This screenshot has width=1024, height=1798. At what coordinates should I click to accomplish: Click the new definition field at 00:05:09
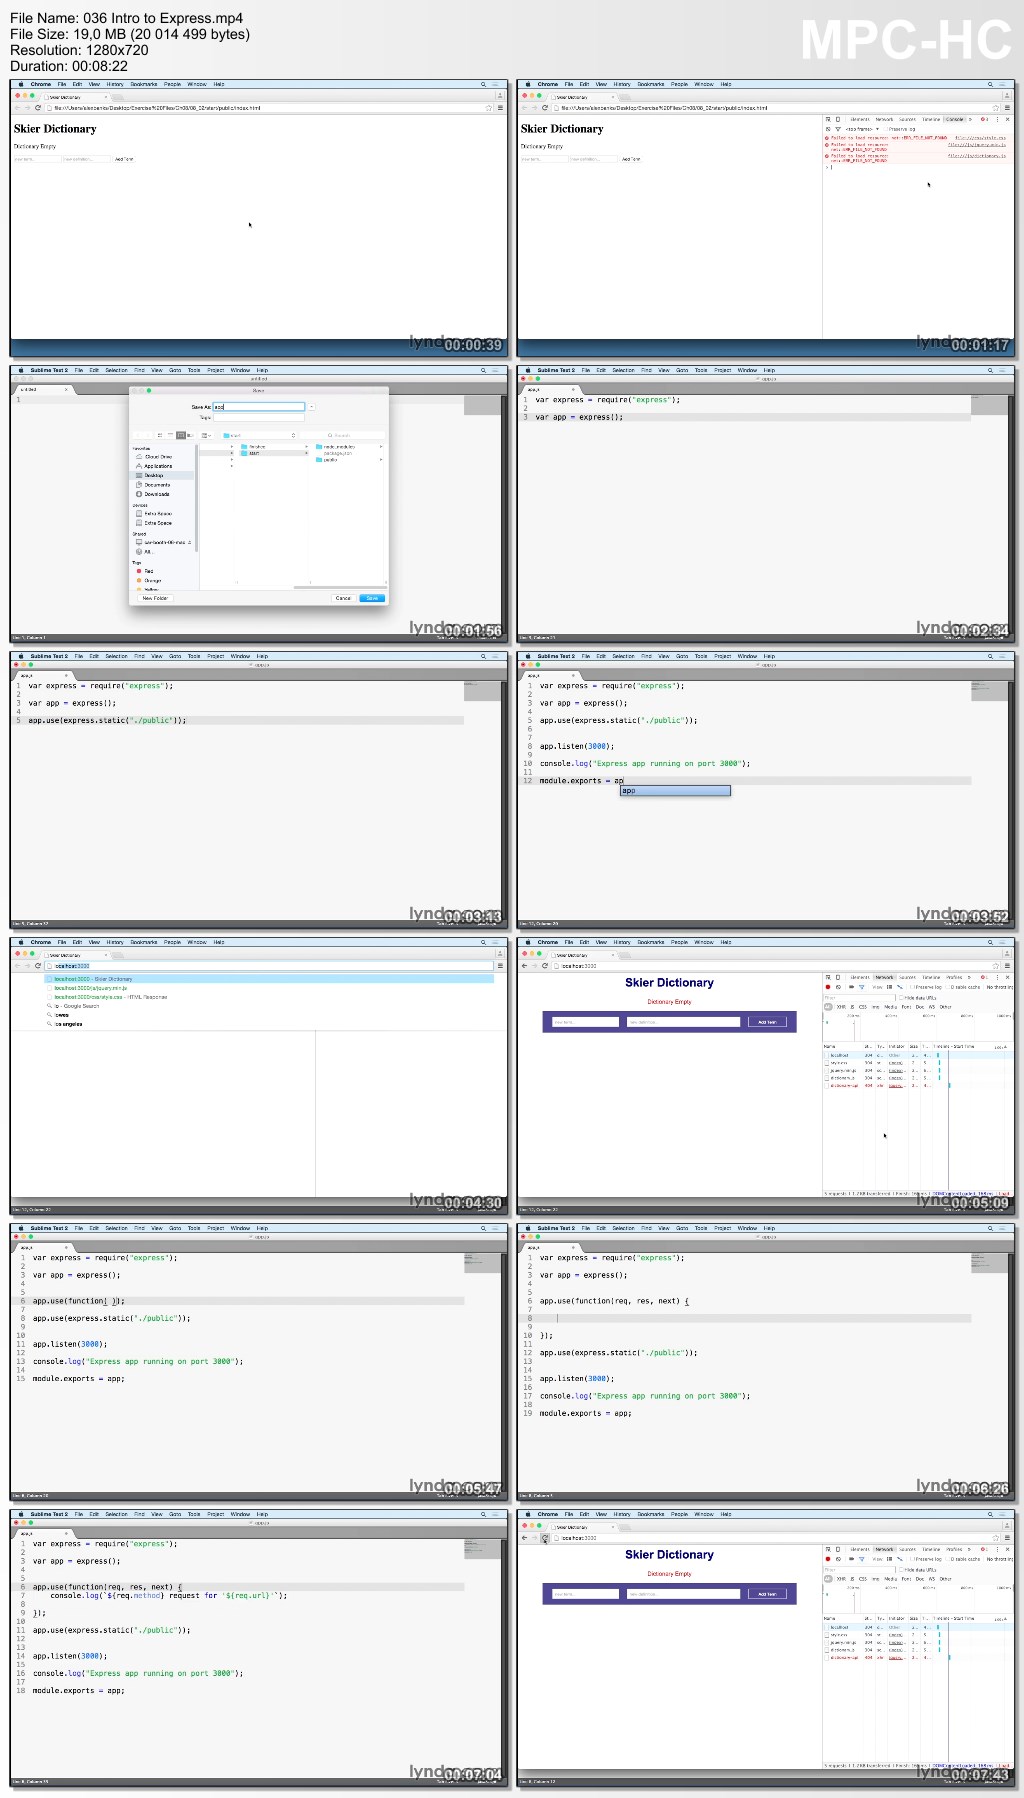(683, 1022)
